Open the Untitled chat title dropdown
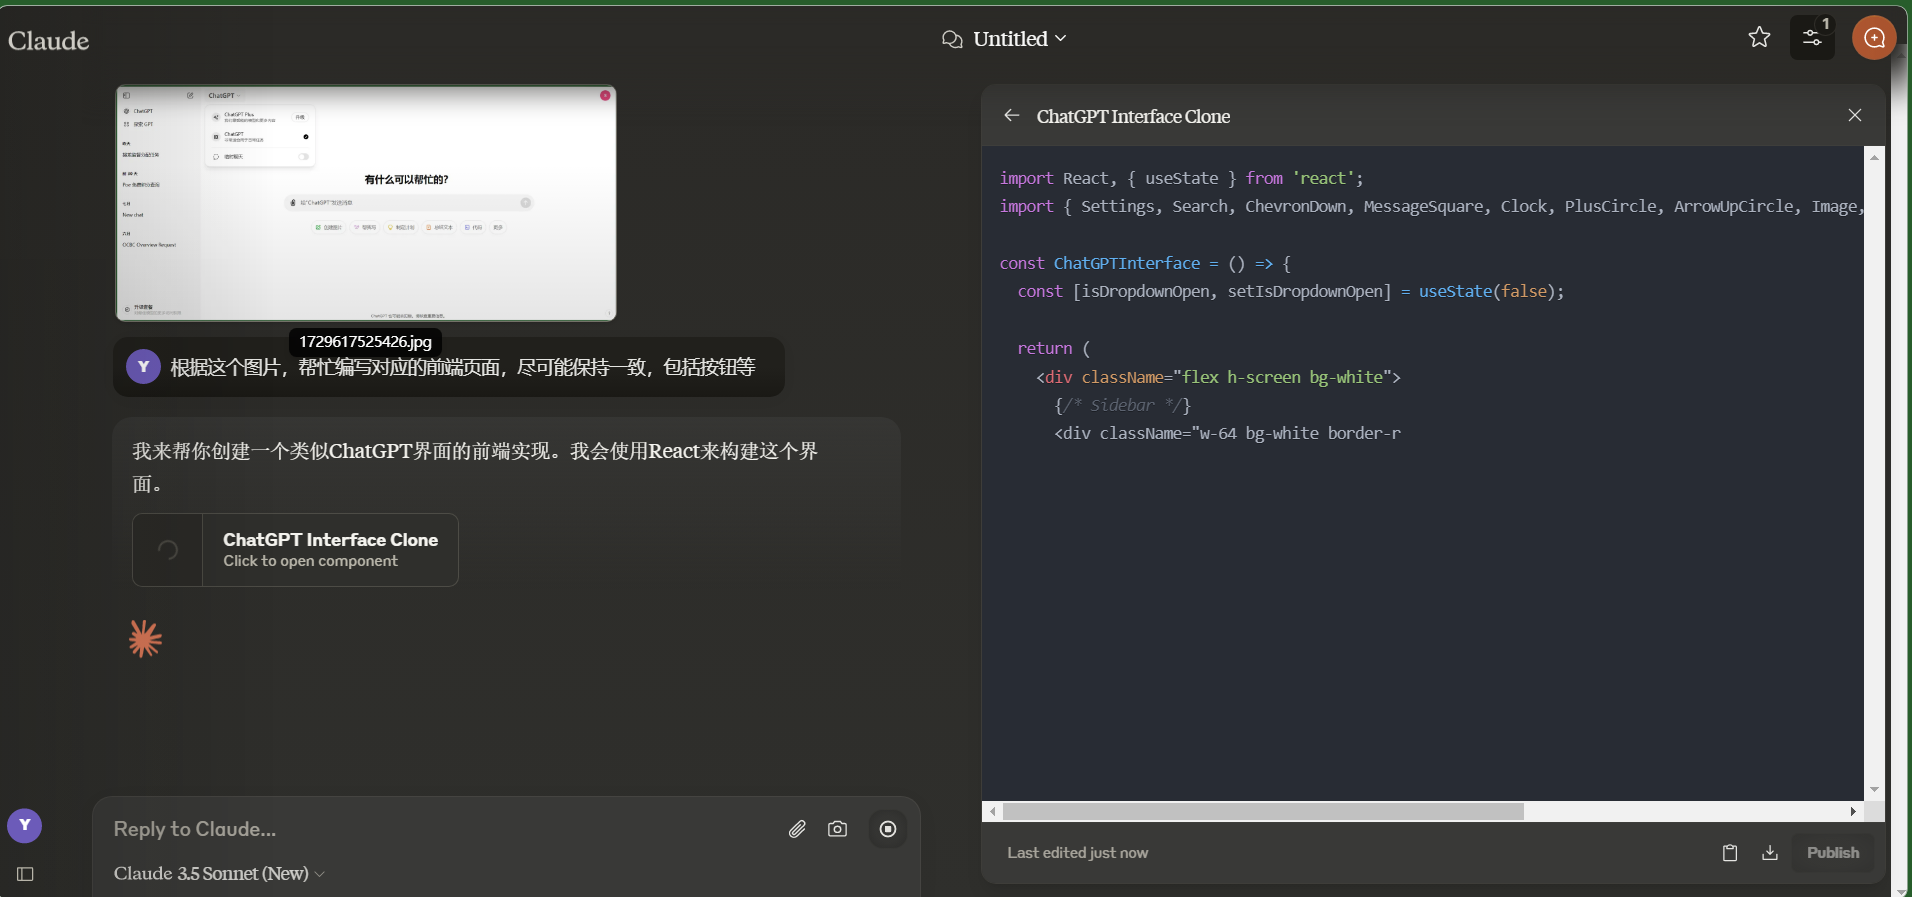 coord(1019,39)
